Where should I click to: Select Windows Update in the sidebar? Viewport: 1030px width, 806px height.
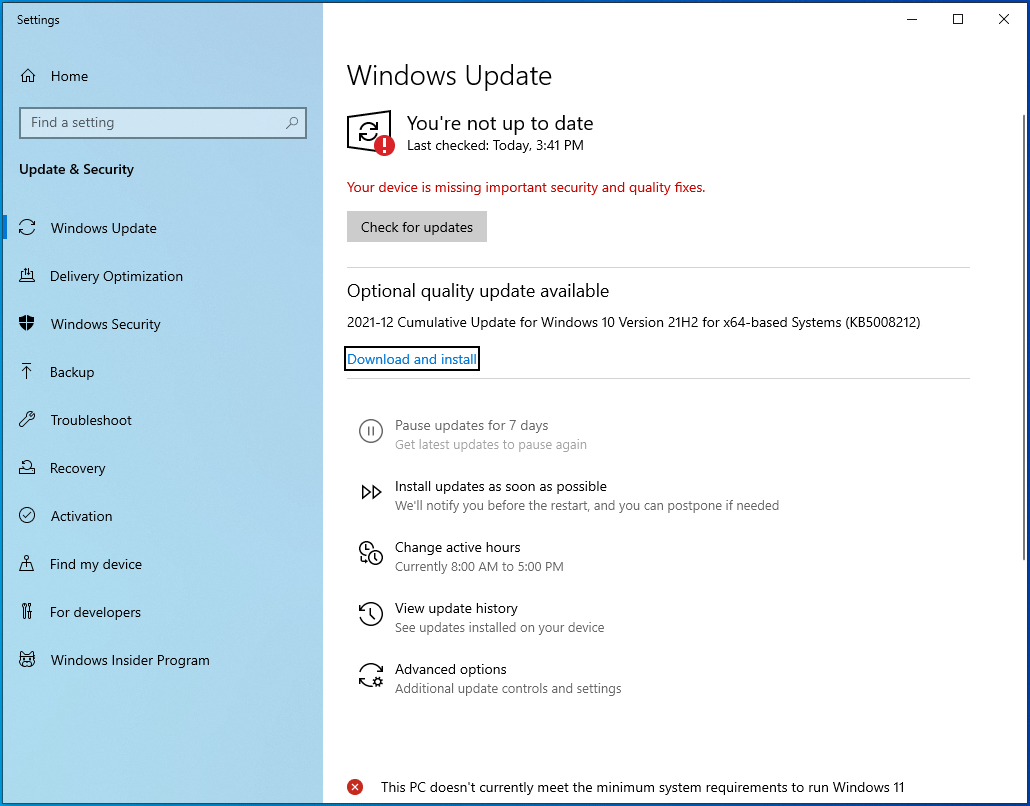pyautogui.click(x=163, y=228)
